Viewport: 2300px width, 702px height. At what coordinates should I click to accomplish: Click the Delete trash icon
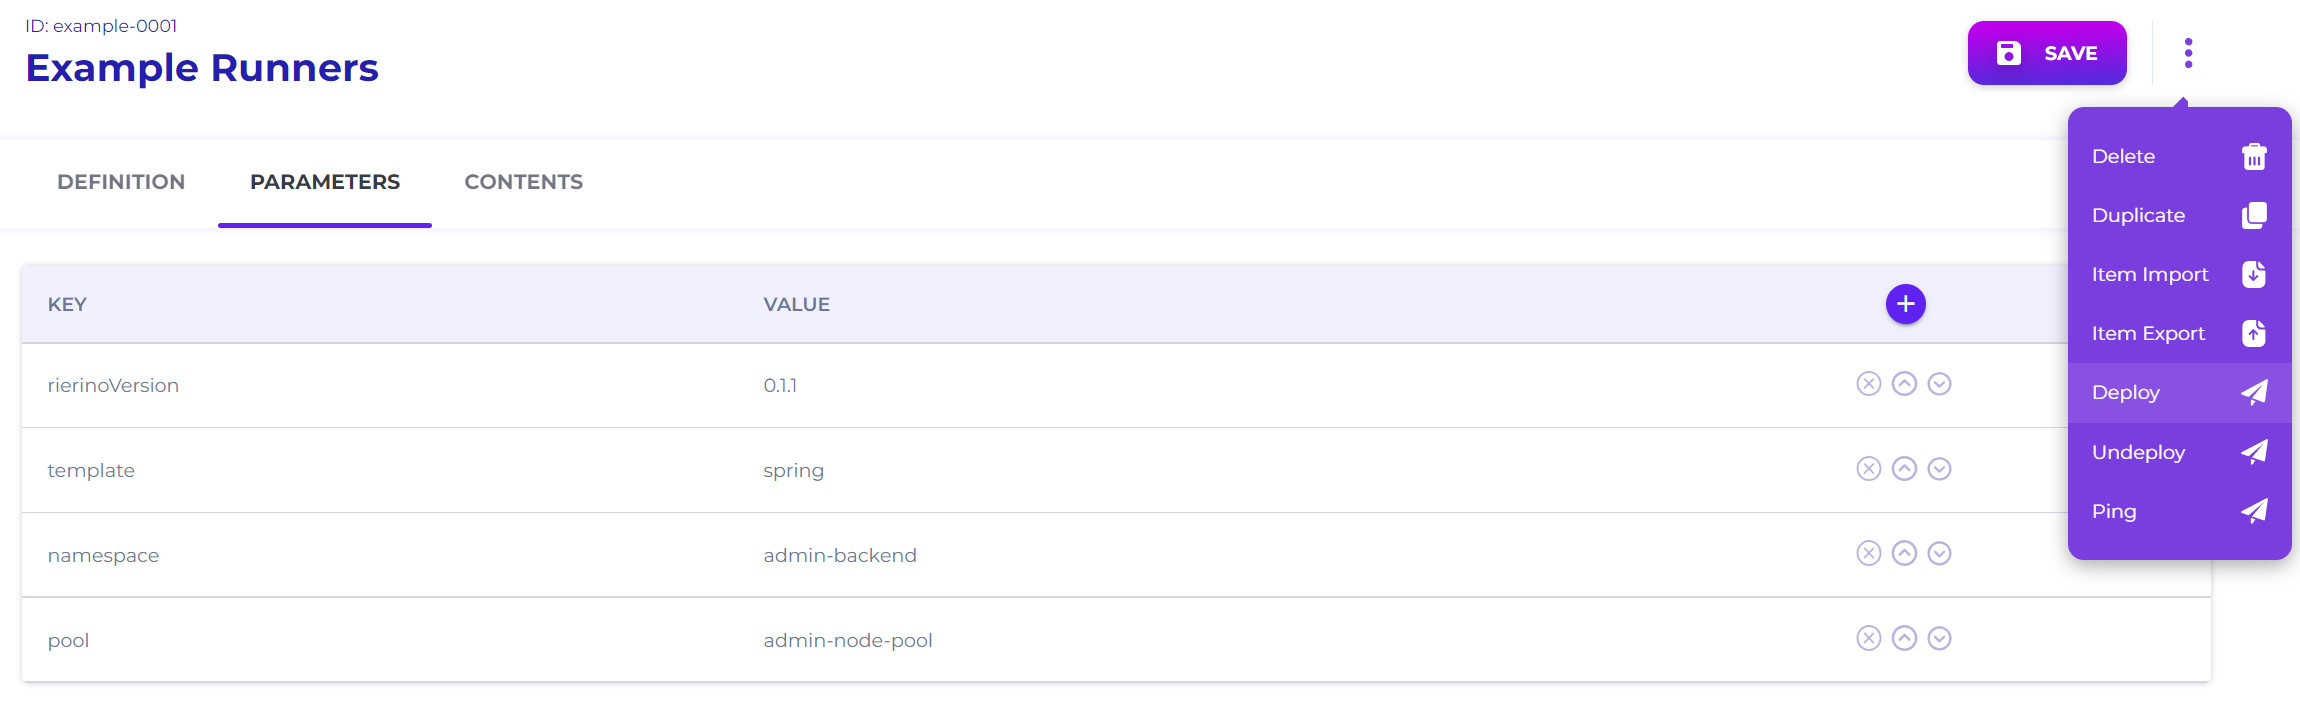pos(2254,157)
